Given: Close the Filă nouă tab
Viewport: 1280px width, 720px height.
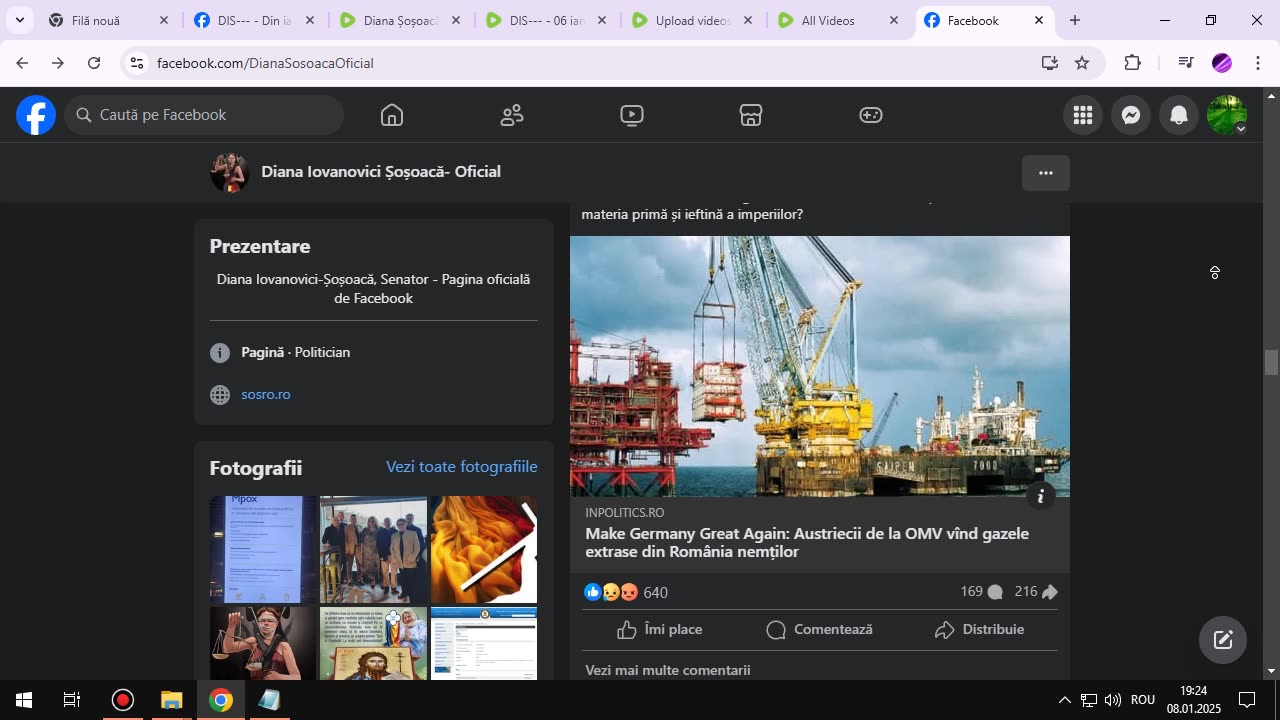Looking at the screenshot, I should point(164,20).
